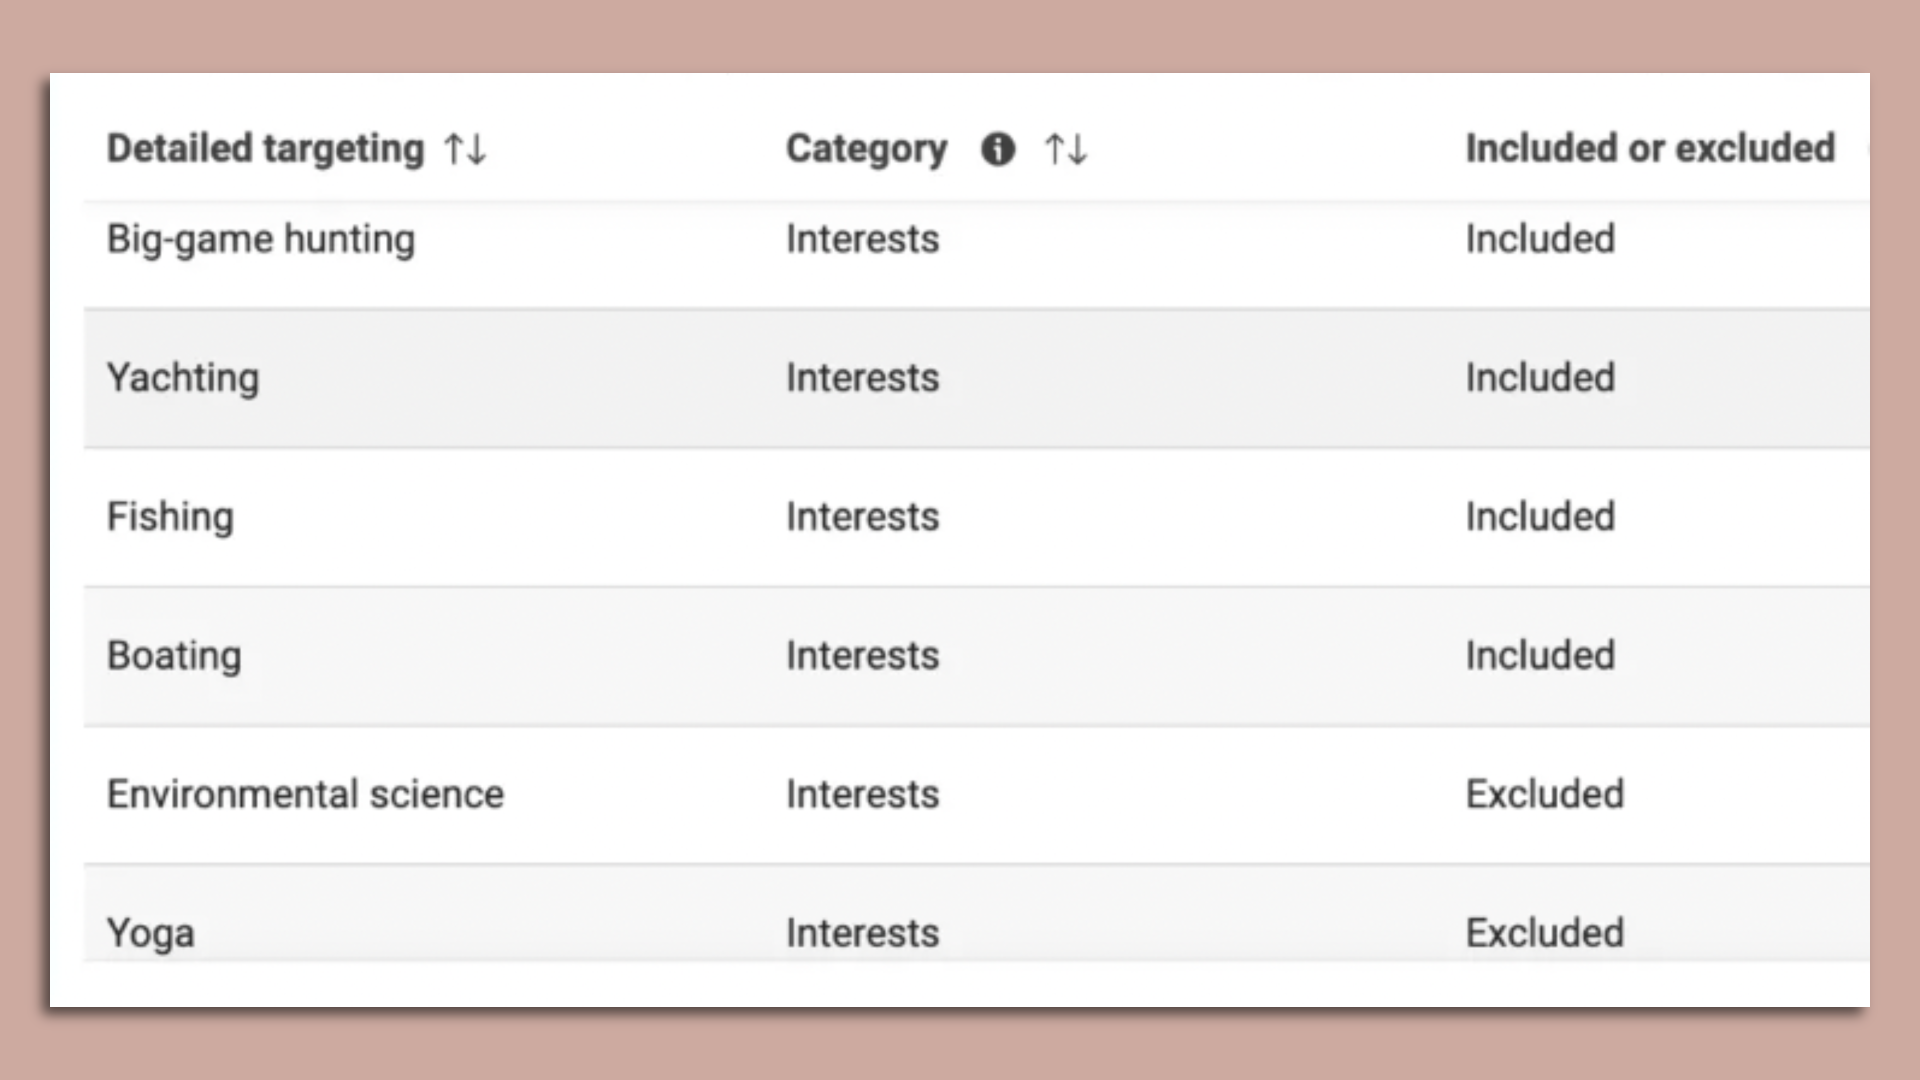
Task: Click Interests category in Boating row
Action: [x=862, y=656]
